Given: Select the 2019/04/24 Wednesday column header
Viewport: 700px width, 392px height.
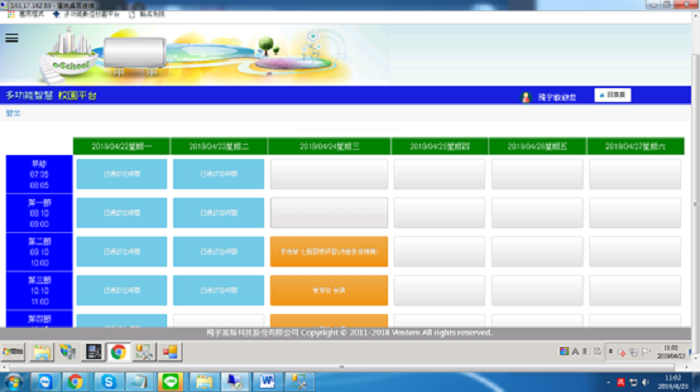Looking at the screenshot, I should pos(329,146).
